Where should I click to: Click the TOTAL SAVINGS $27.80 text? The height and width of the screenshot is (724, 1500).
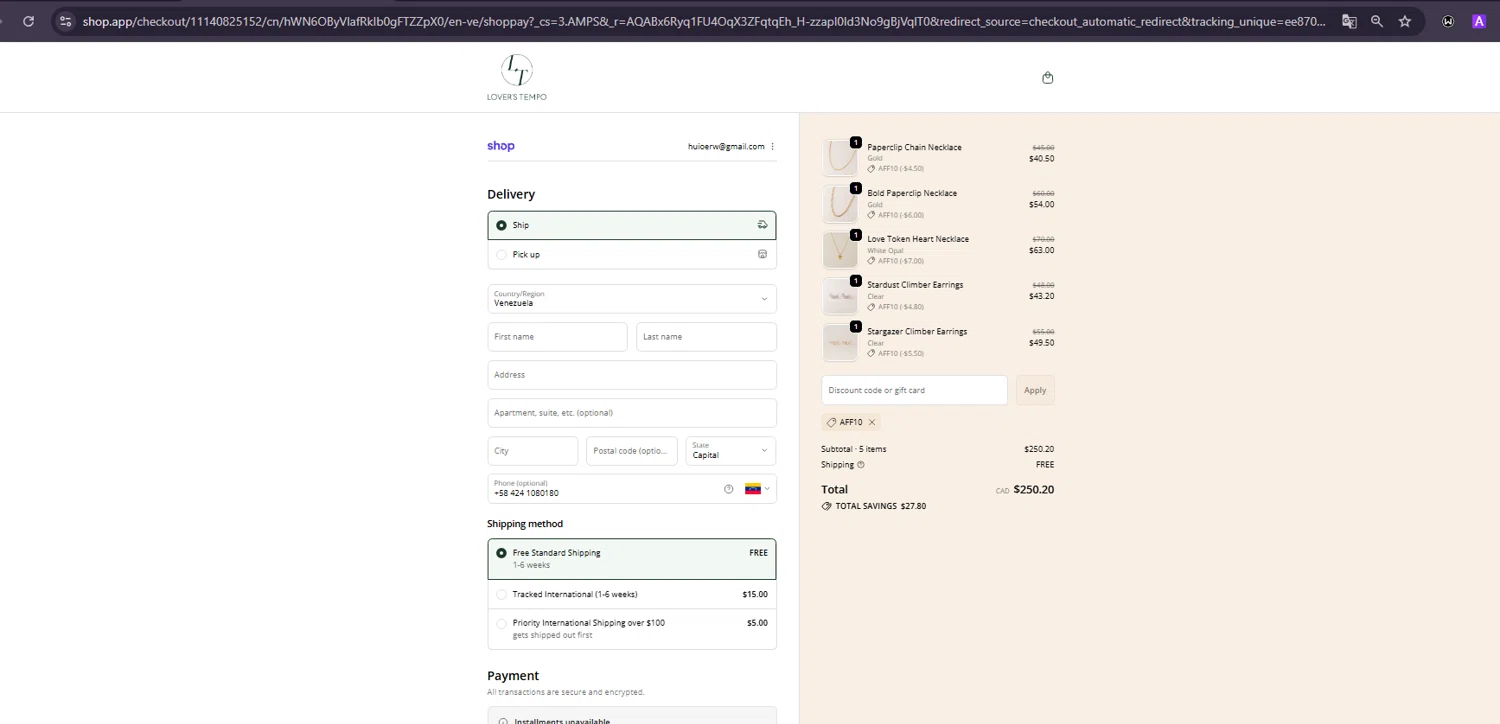(880, 506)
